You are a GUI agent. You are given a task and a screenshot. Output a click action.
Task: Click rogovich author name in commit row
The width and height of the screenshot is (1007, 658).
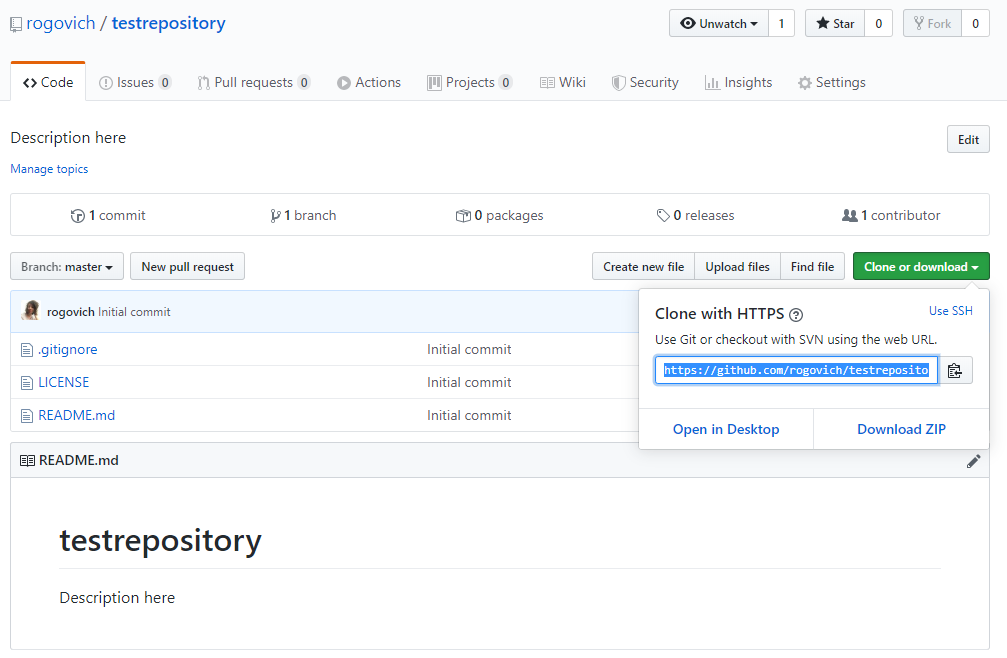click(x=71, y=312)
